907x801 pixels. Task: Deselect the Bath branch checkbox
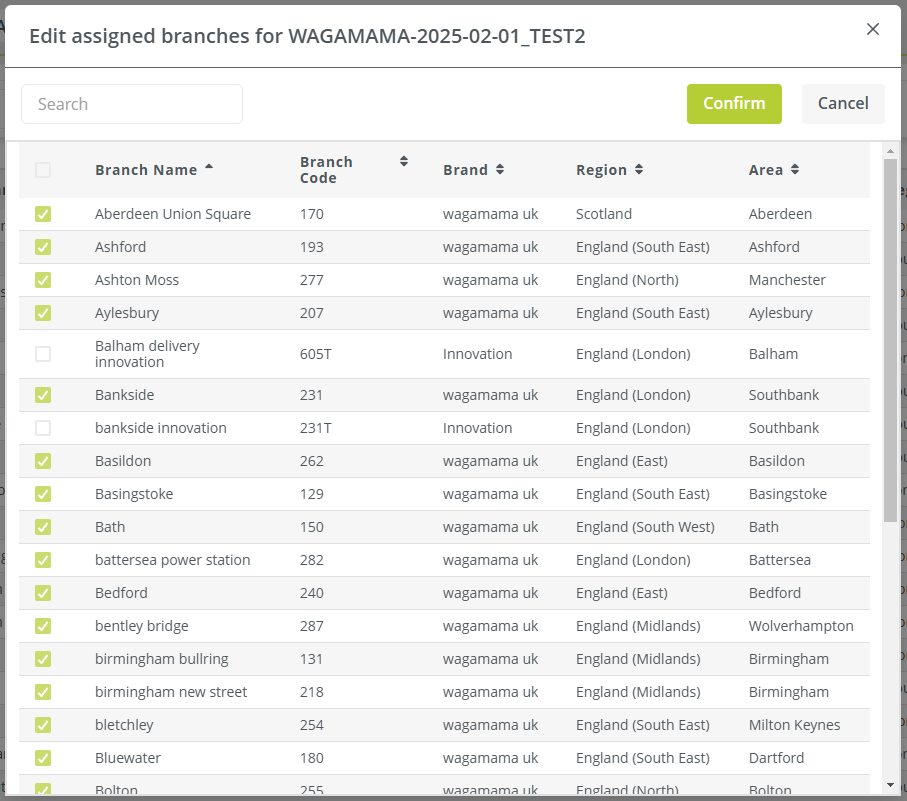43,527
